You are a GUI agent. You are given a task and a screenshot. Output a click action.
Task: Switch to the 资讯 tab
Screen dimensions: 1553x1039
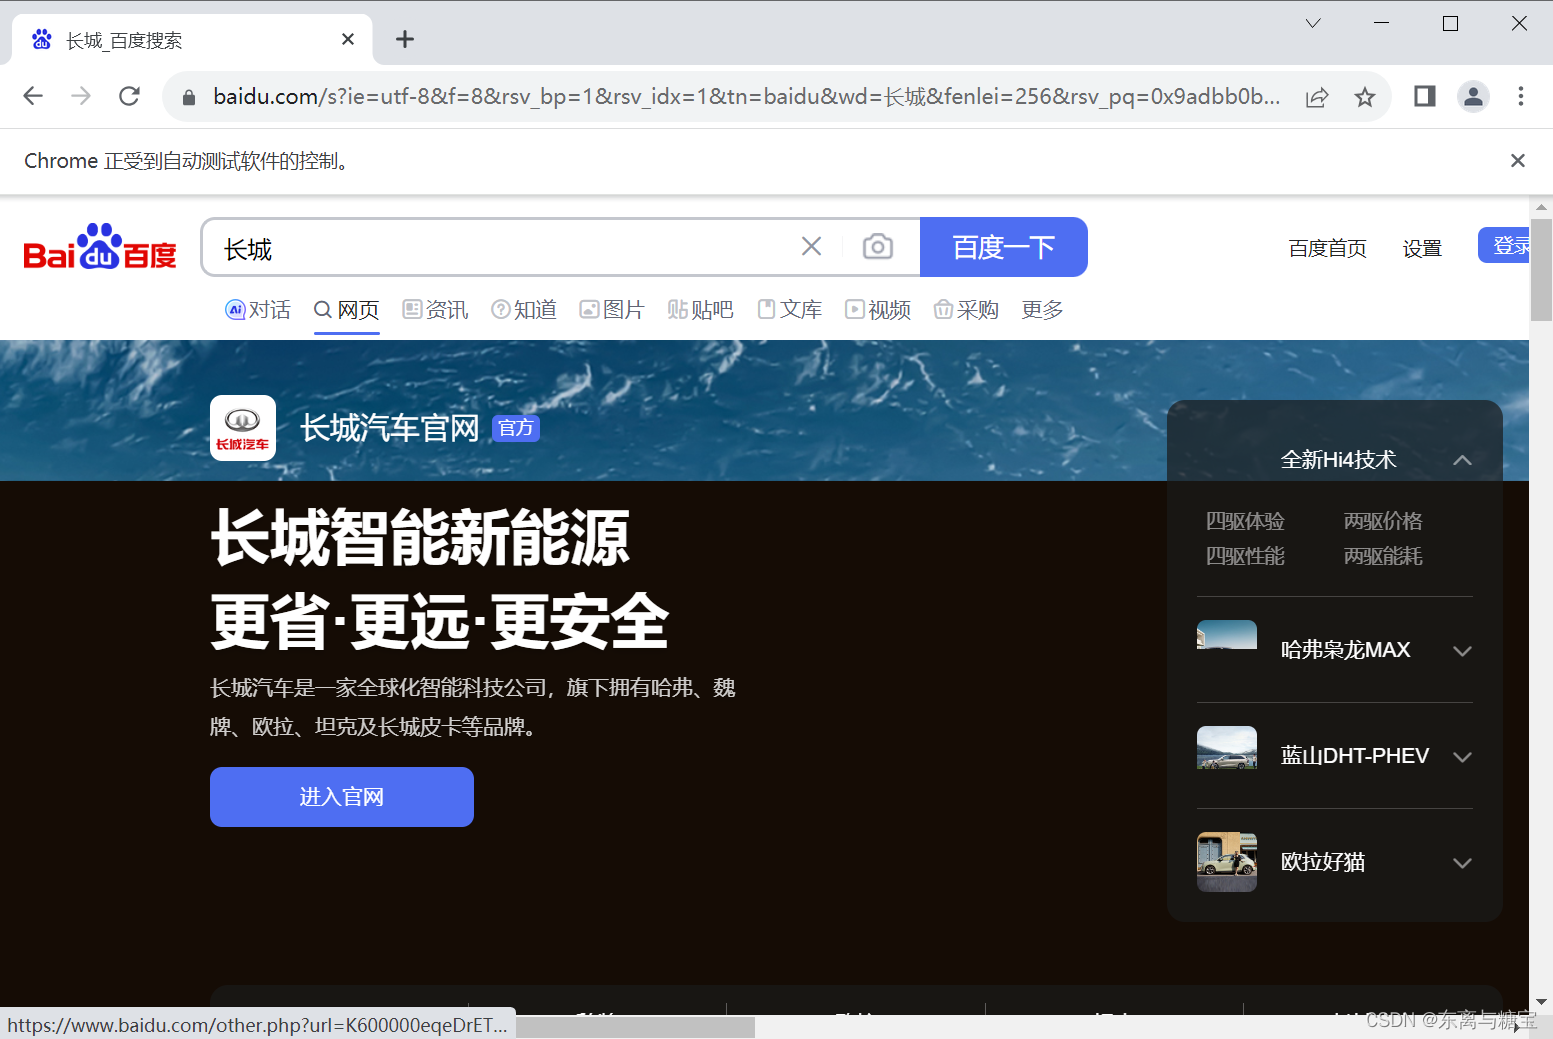coord(435,310)
